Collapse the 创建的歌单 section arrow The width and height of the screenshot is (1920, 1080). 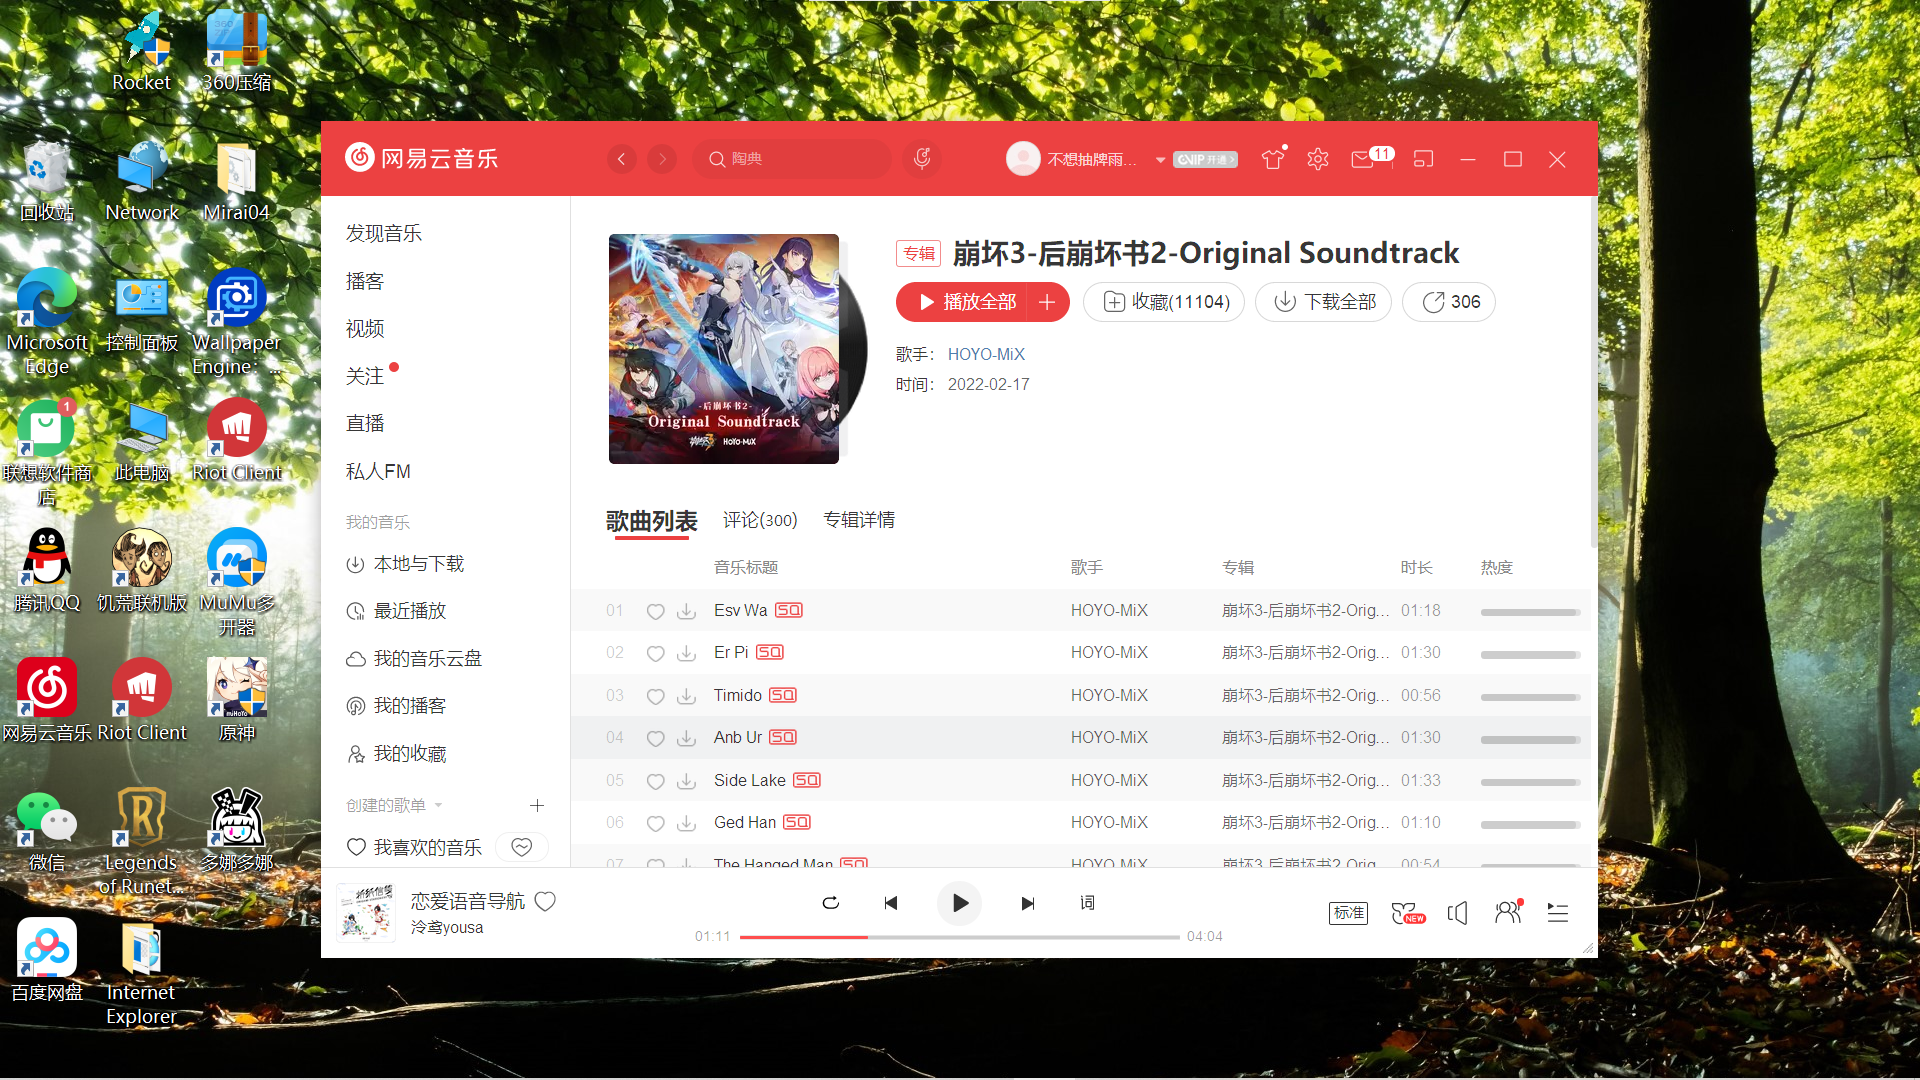coord(438,805)
